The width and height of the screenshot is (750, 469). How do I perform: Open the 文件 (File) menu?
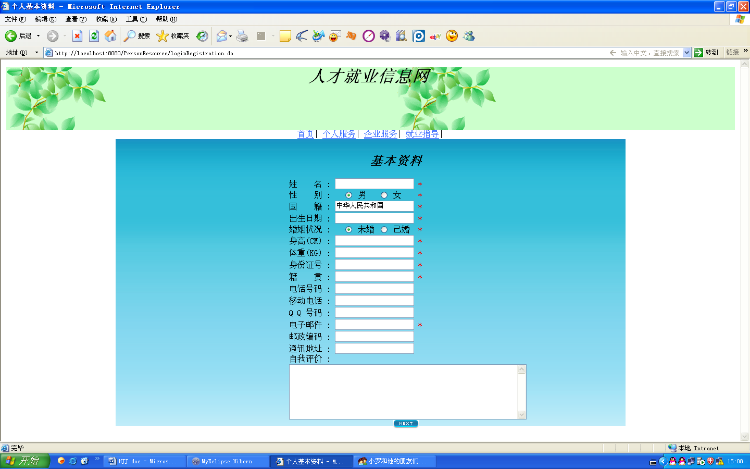pos(15,19)
